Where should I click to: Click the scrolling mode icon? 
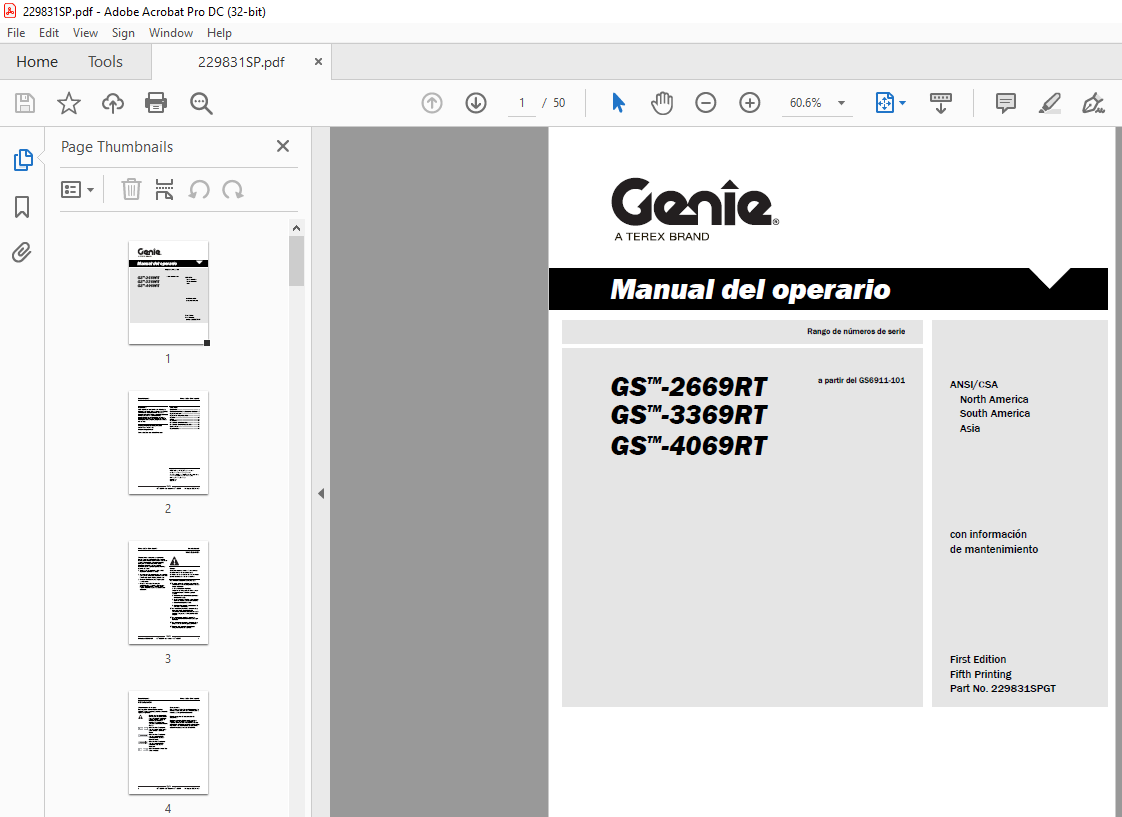[x=940, y=103]
